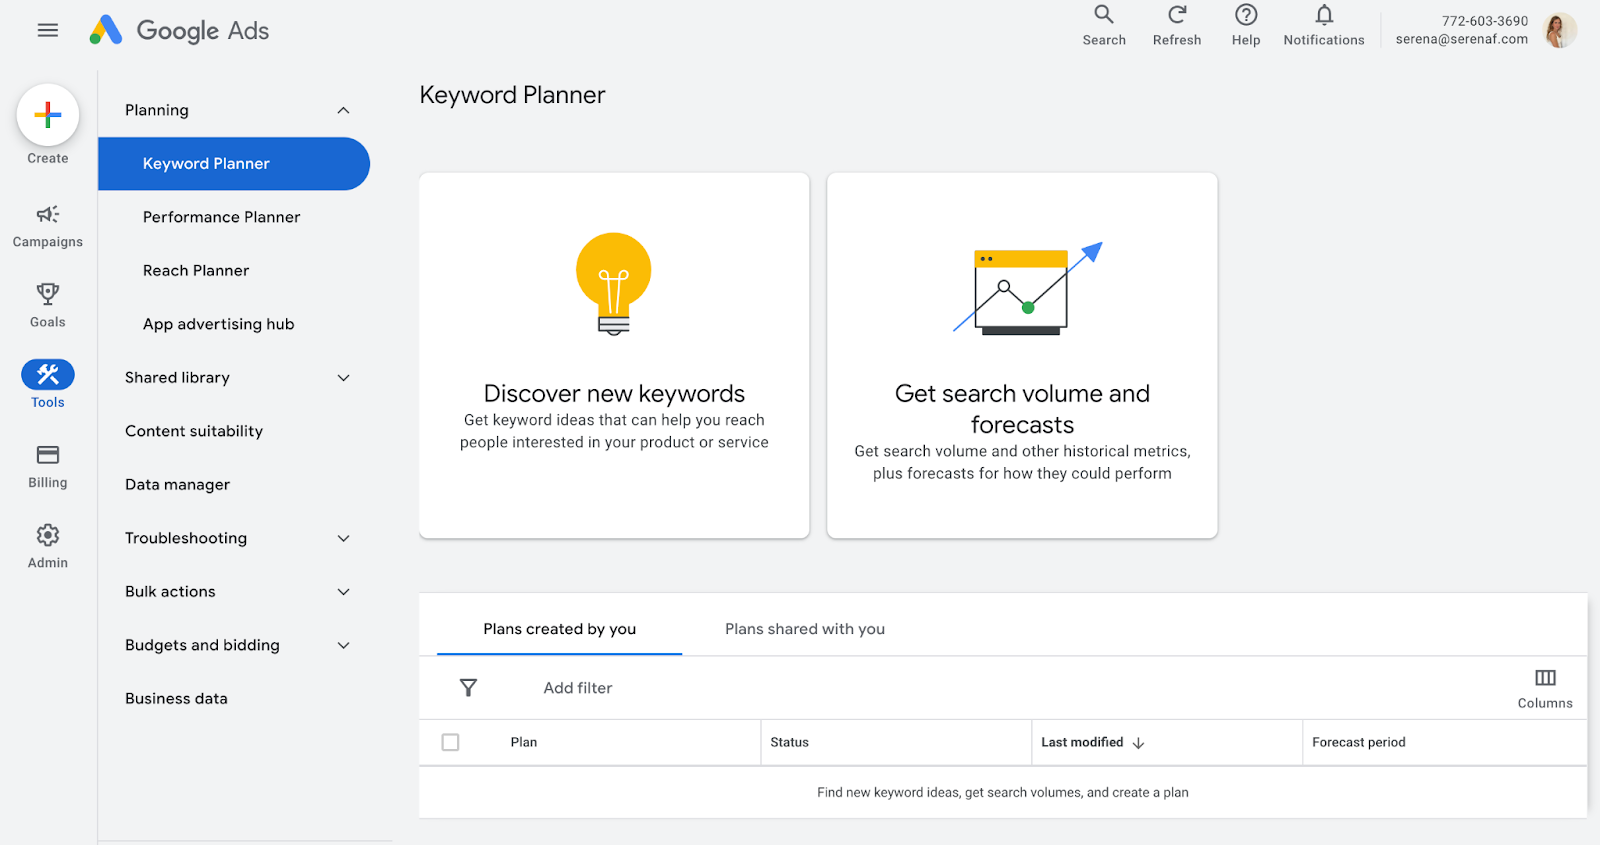
Task: Click the Keyword Planner page heading
Action: (512, 95)
